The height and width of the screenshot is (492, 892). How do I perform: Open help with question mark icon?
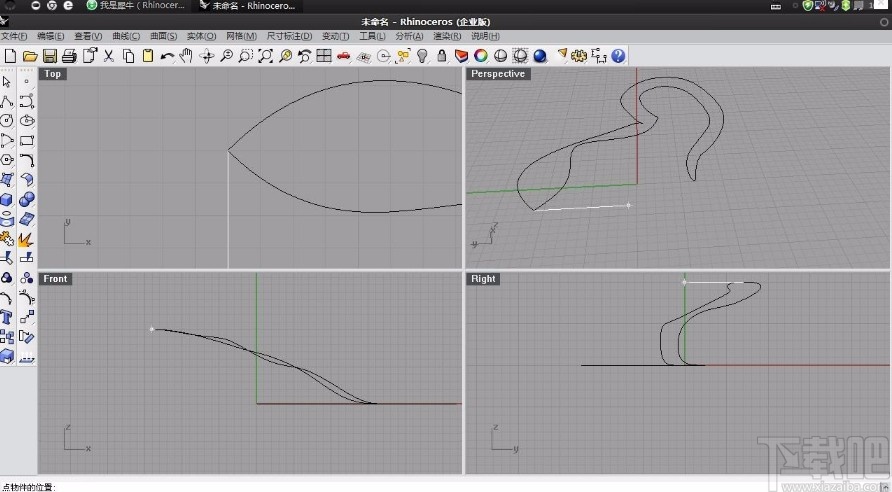tap(618, 56)
